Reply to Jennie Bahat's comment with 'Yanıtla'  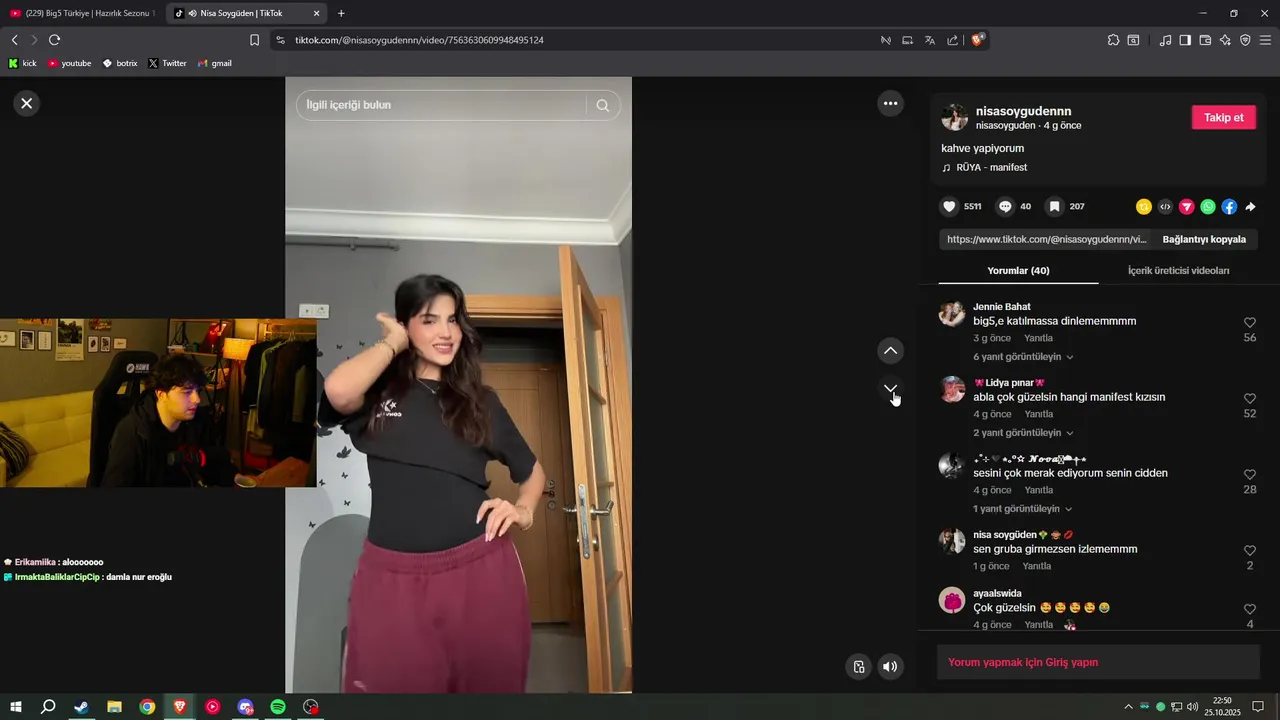coord(1038,338)
